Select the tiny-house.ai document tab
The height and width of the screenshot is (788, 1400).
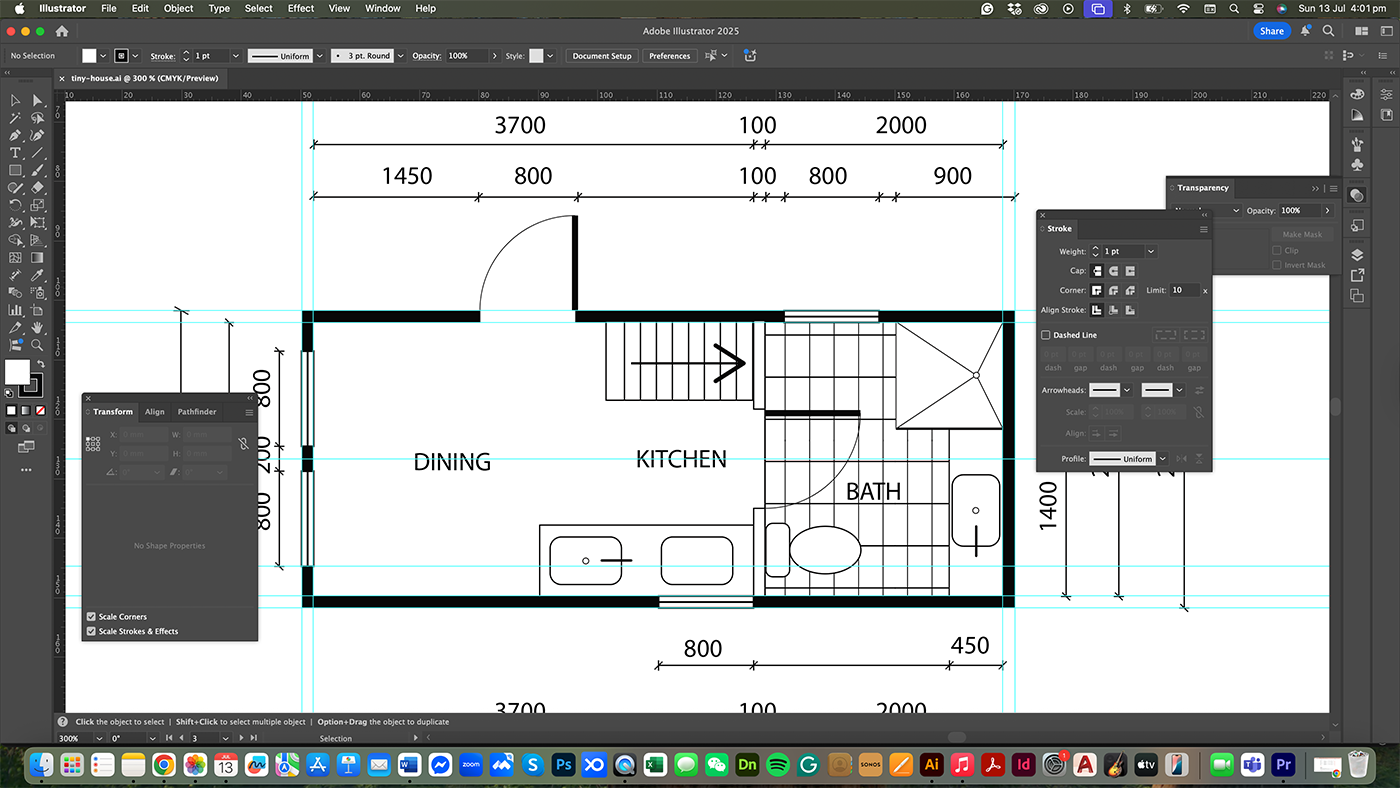(x=145, y=78)
